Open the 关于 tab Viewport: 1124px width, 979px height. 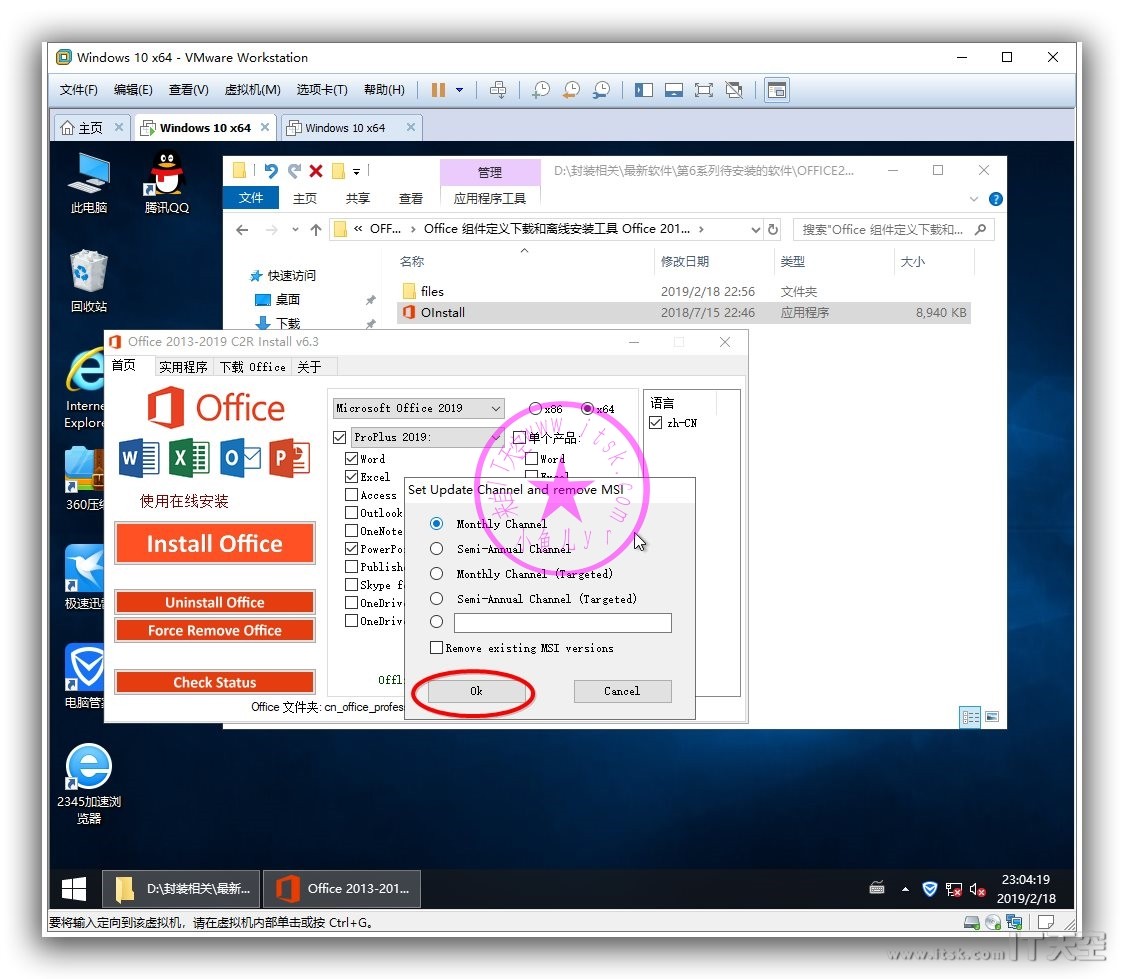(x=309, y=367)
